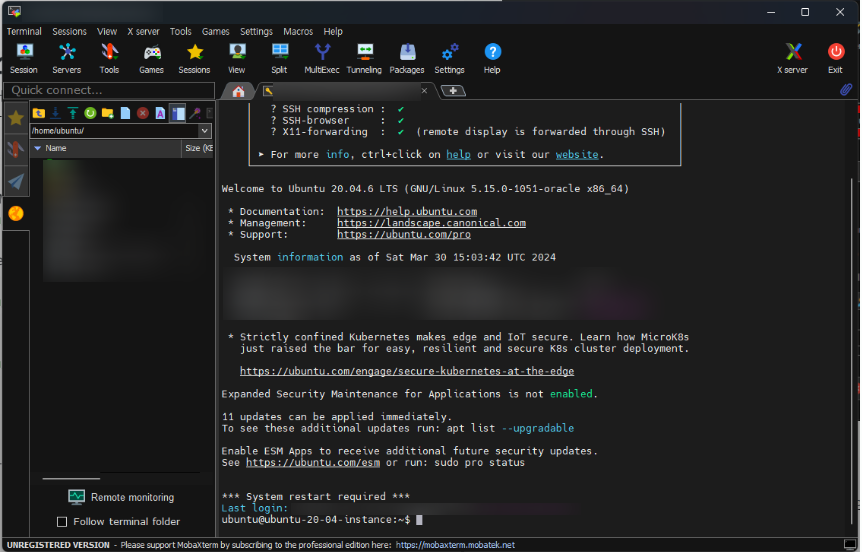Open the secure-kubernetes-at-the-edge link
Image resolution: width=862 pixels, height=552 pixels.
[407, 371]
